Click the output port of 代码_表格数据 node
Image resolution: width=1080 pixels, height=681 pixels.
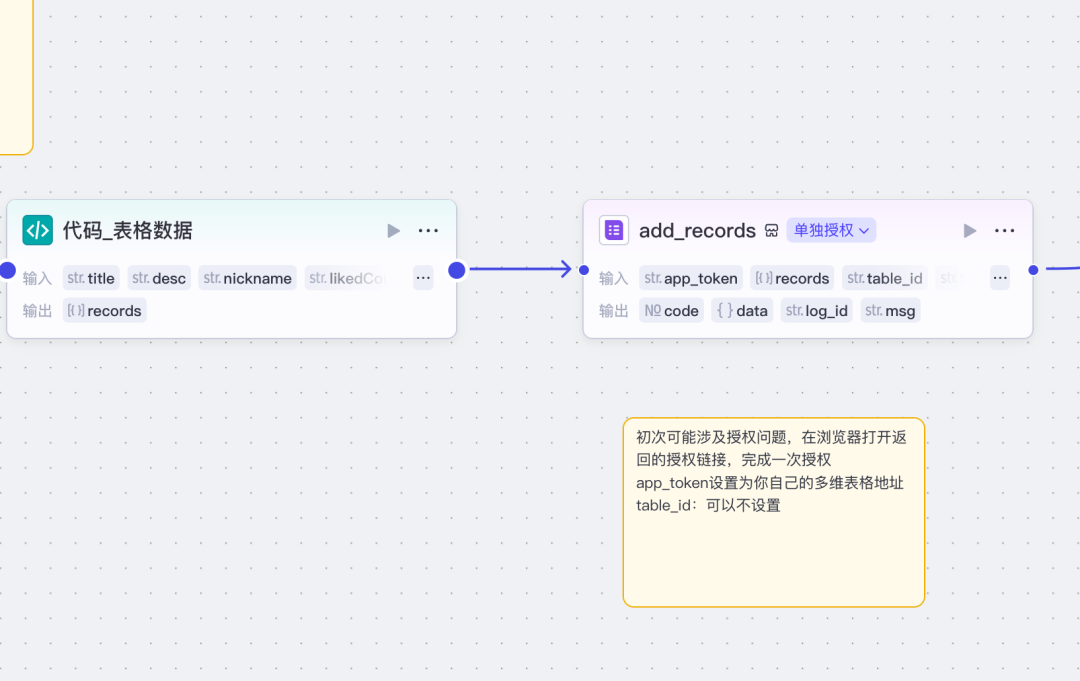(457, 270)
